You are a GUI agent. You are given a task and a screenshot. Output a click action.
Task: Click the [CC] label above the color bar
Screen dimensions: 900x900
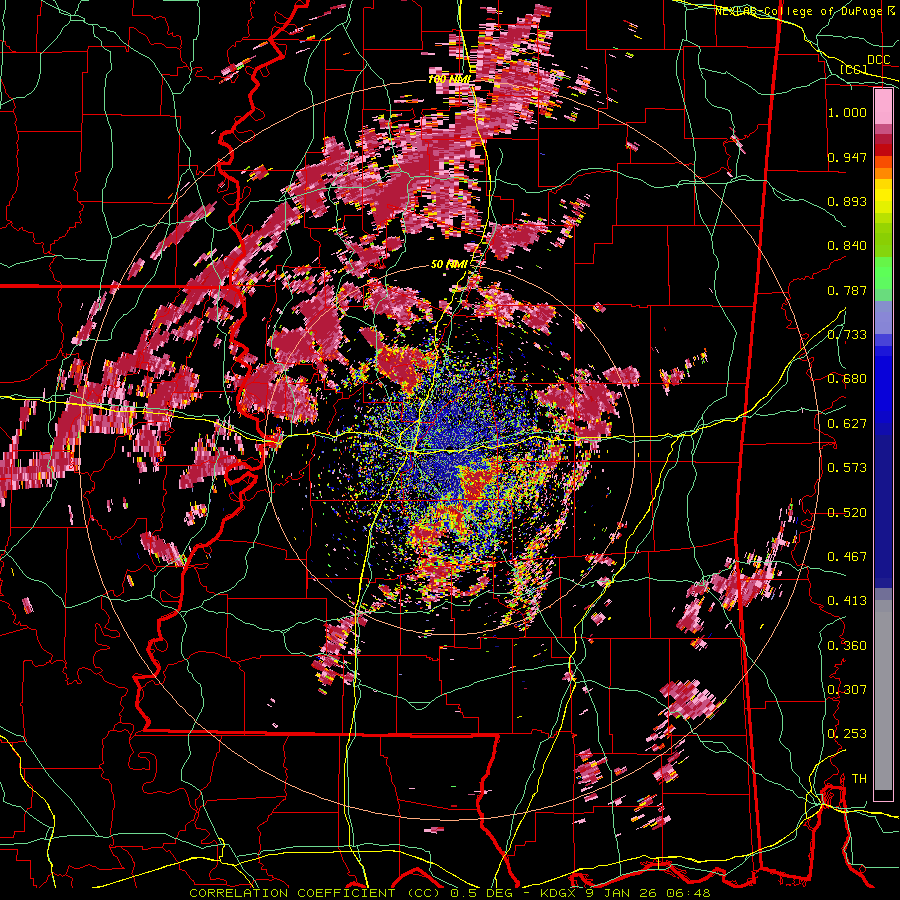tap(854, 69)
